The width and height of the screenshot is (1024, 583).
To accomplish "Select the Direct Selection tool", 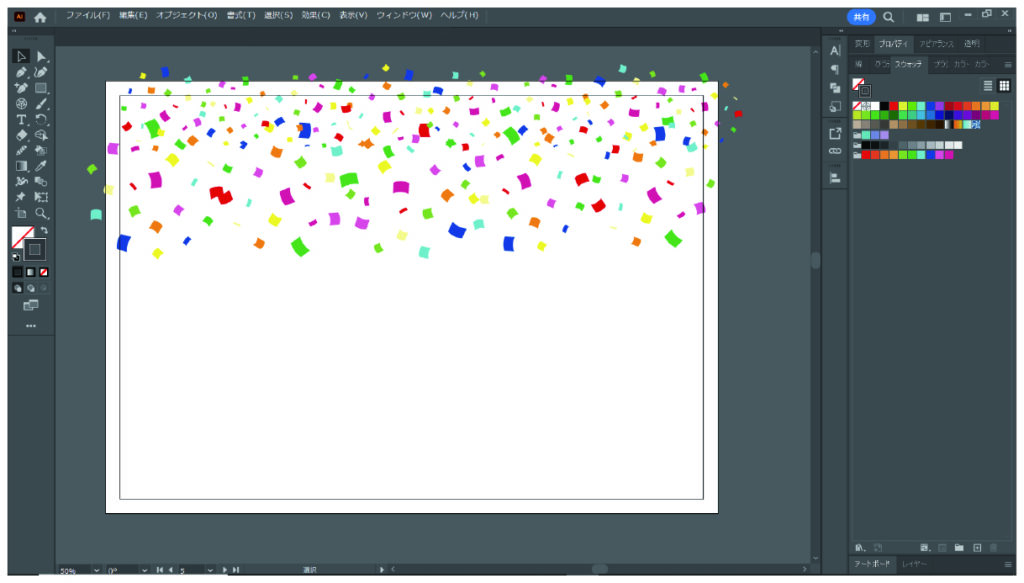I will tap(41, 57).
